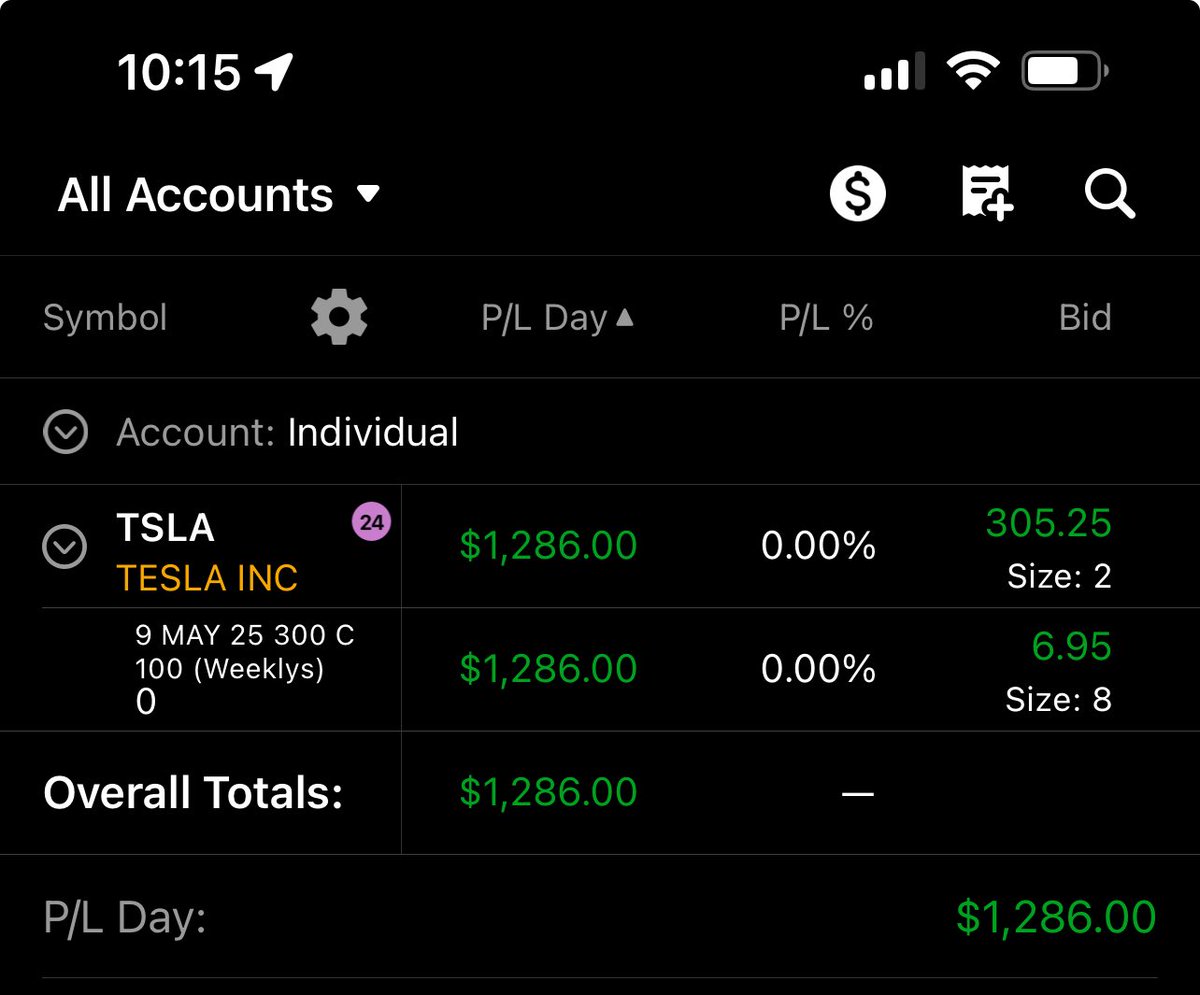Collapse the Account: Individual group

[66, 432]
